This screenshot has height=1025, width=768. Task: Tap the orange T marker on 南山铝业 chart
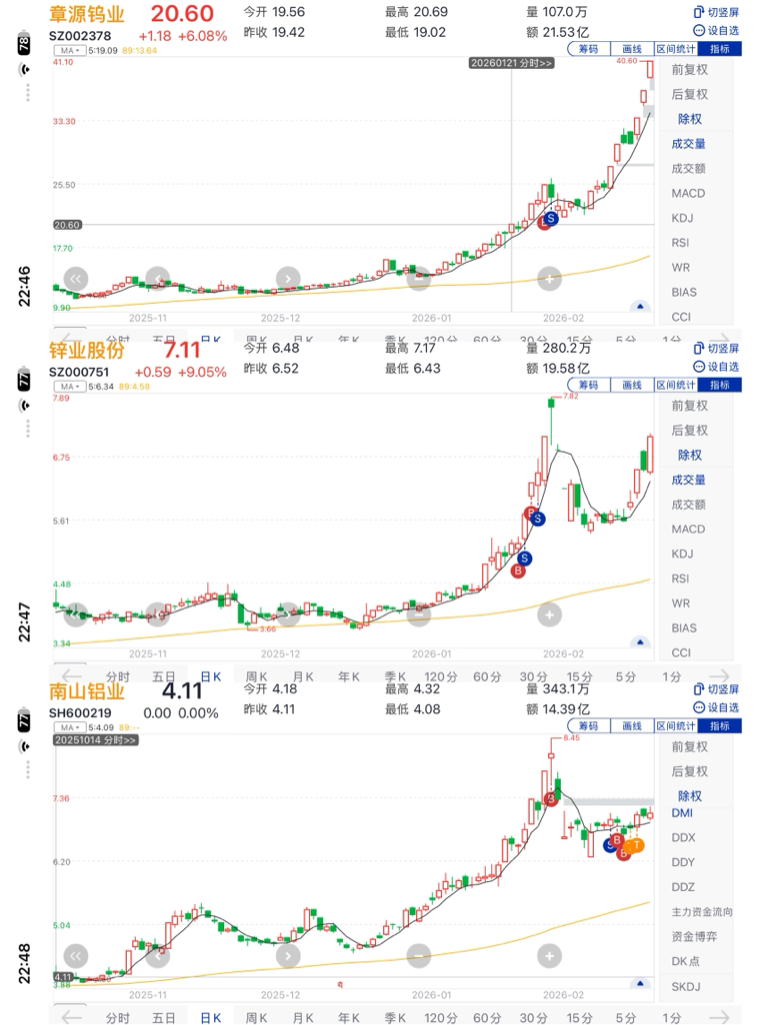pos(636,845)
